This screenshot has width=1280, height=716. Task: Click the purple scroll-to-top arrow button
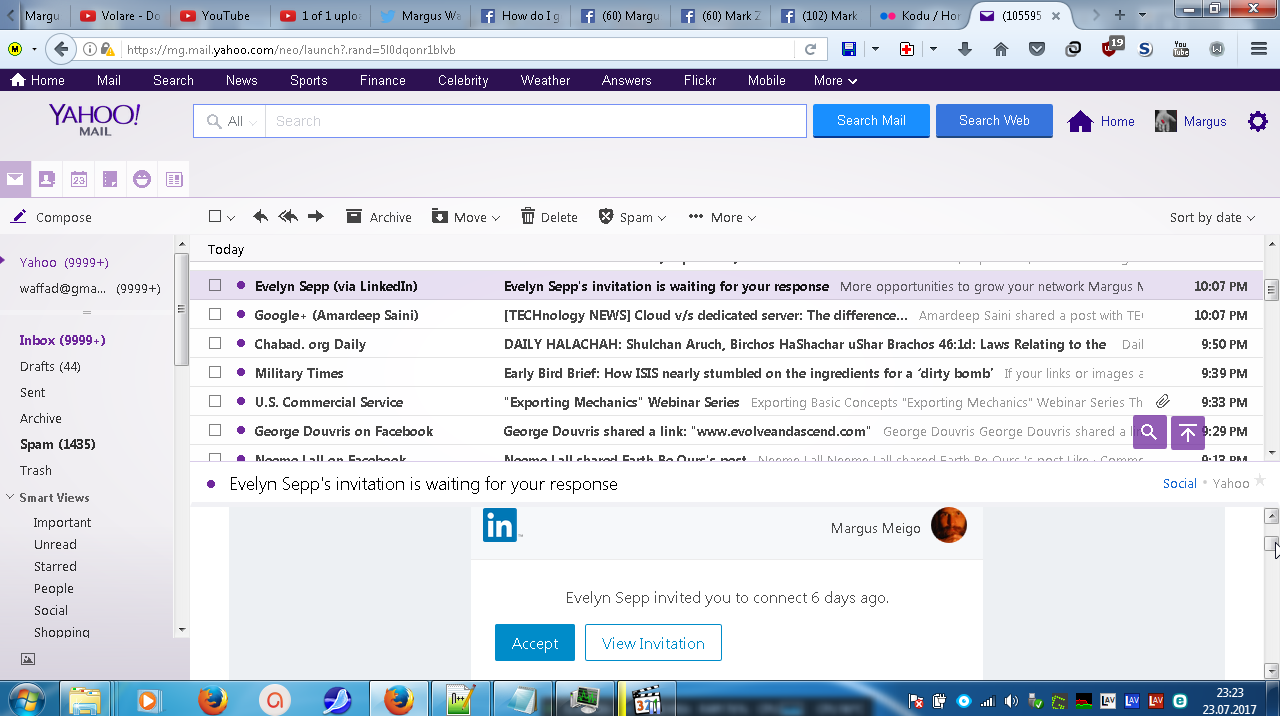coord(1187,433)
